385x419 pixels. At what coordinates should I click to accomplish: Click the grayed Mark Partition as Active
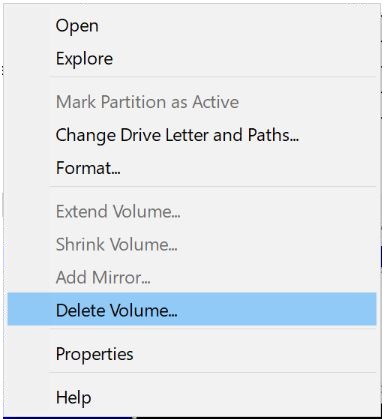192,102
